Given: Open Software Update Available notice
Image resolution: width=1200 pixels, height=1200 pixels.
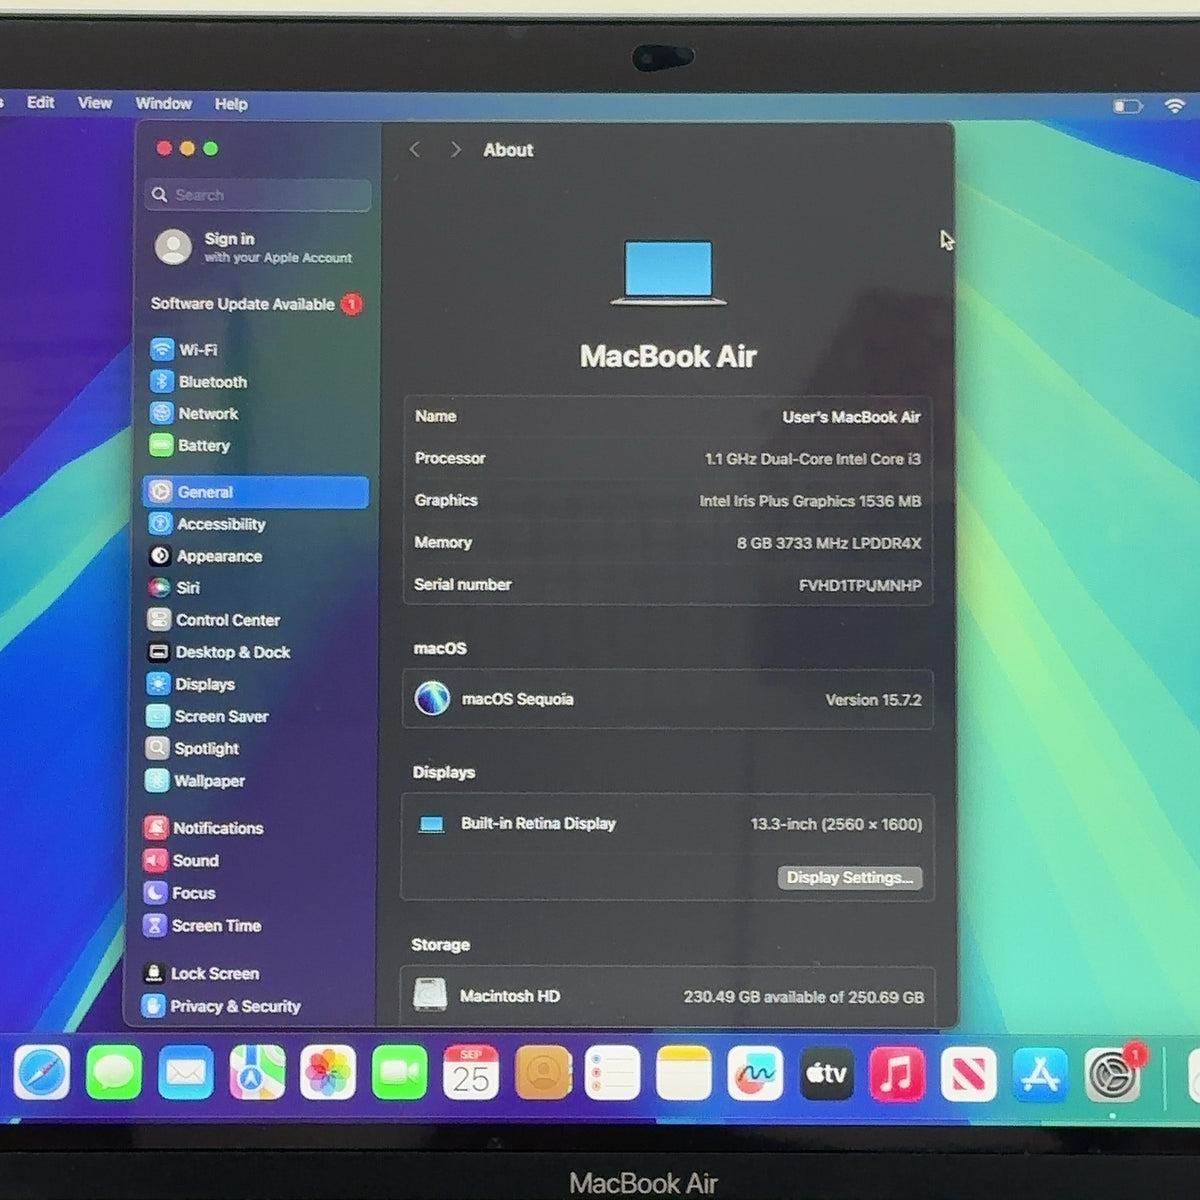Looking at the screenshot, I should pyautogui.click(x=256, y=304).
